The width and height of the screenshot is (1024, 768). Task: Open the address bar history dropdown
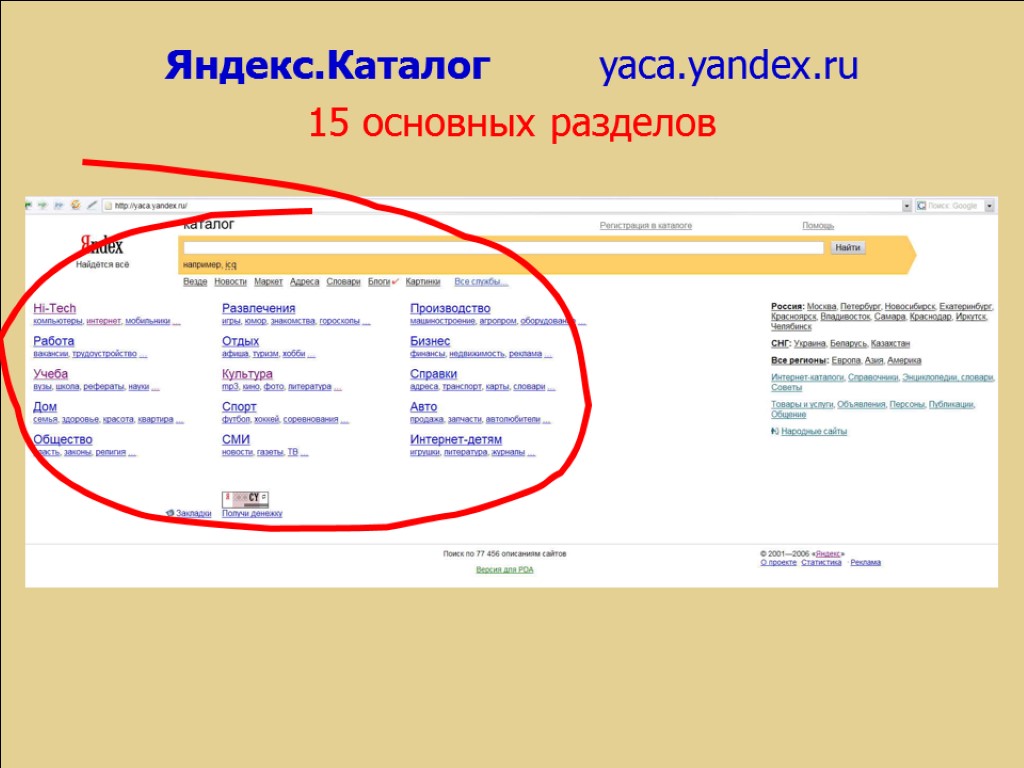point(906,206)
